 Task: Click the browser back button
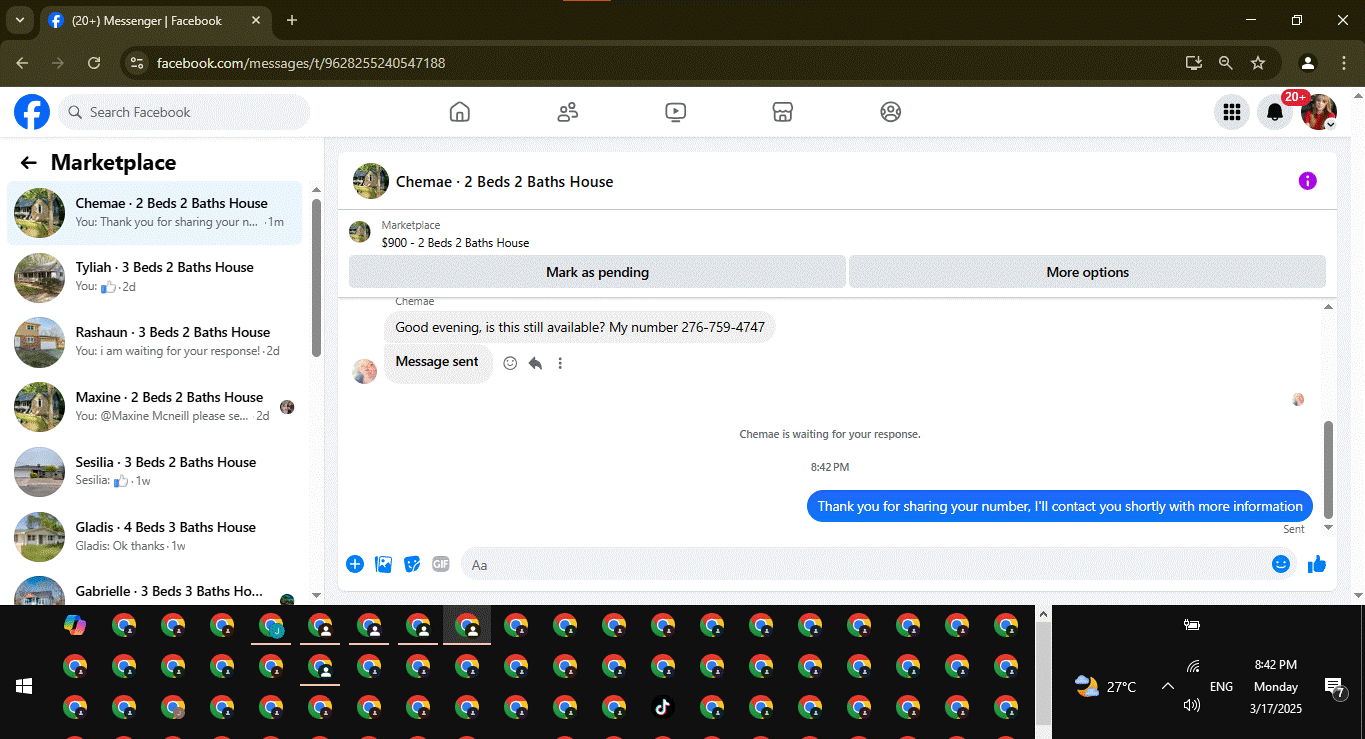[x=22, y=63]
